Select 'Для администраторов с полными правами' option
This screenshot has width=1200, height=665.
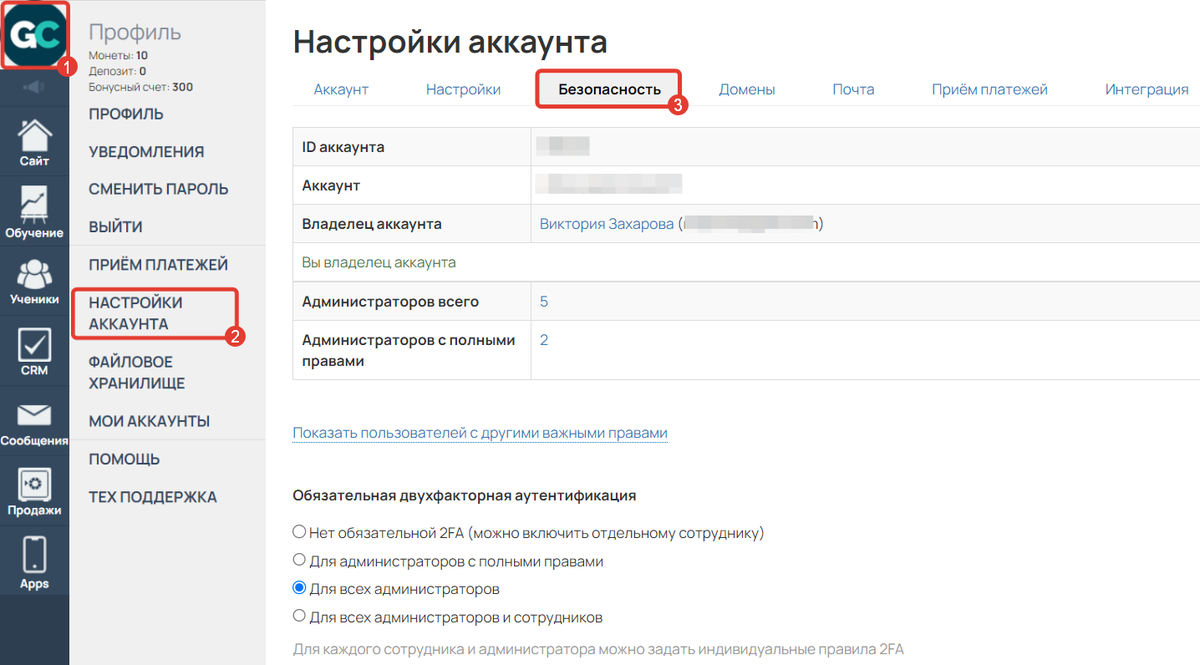[299, 561]
